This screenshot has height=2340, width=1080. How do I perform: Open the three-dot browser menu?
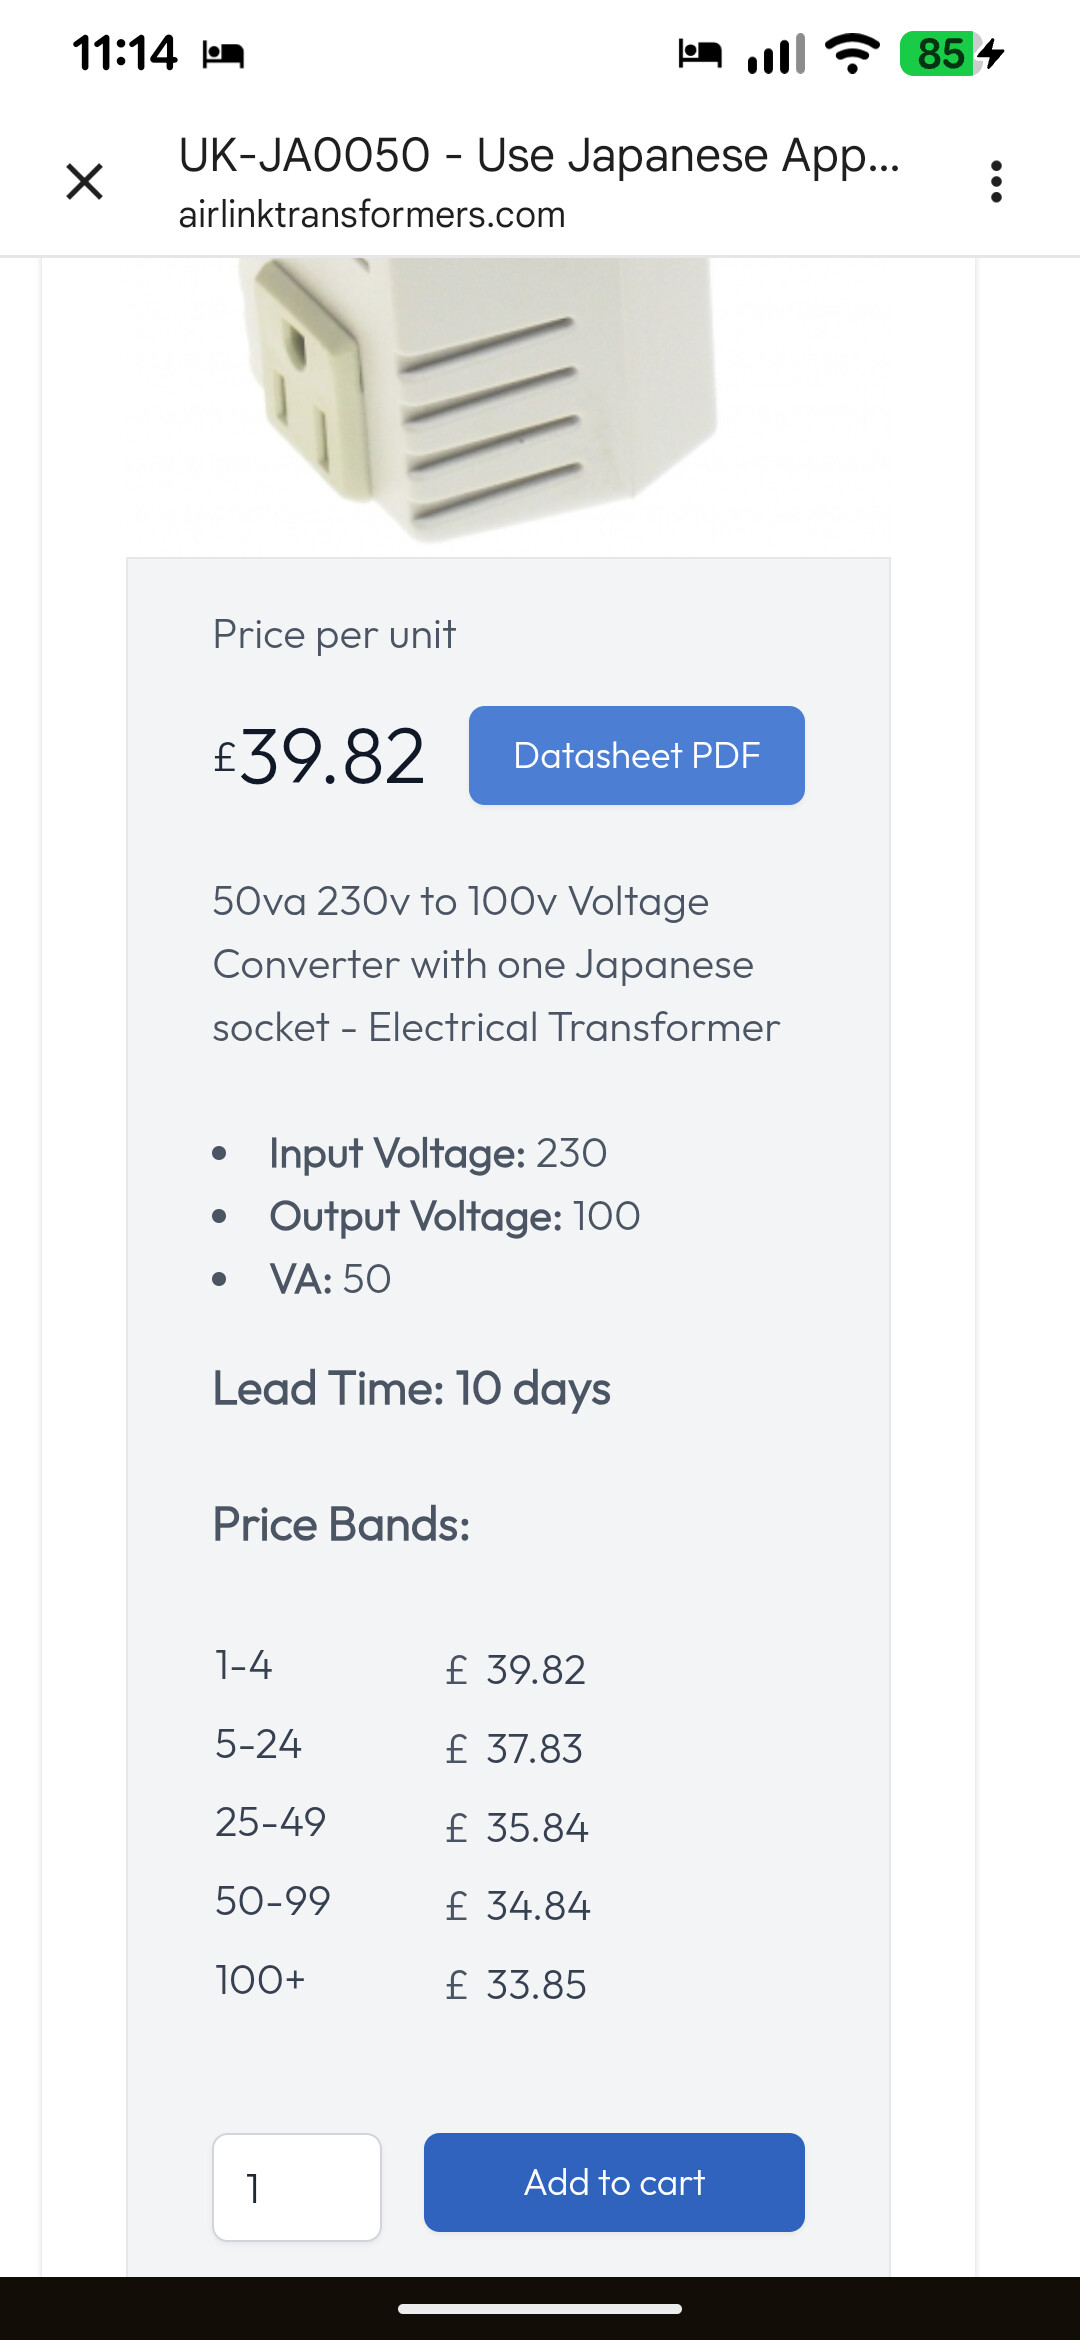(x=995, y=182)
